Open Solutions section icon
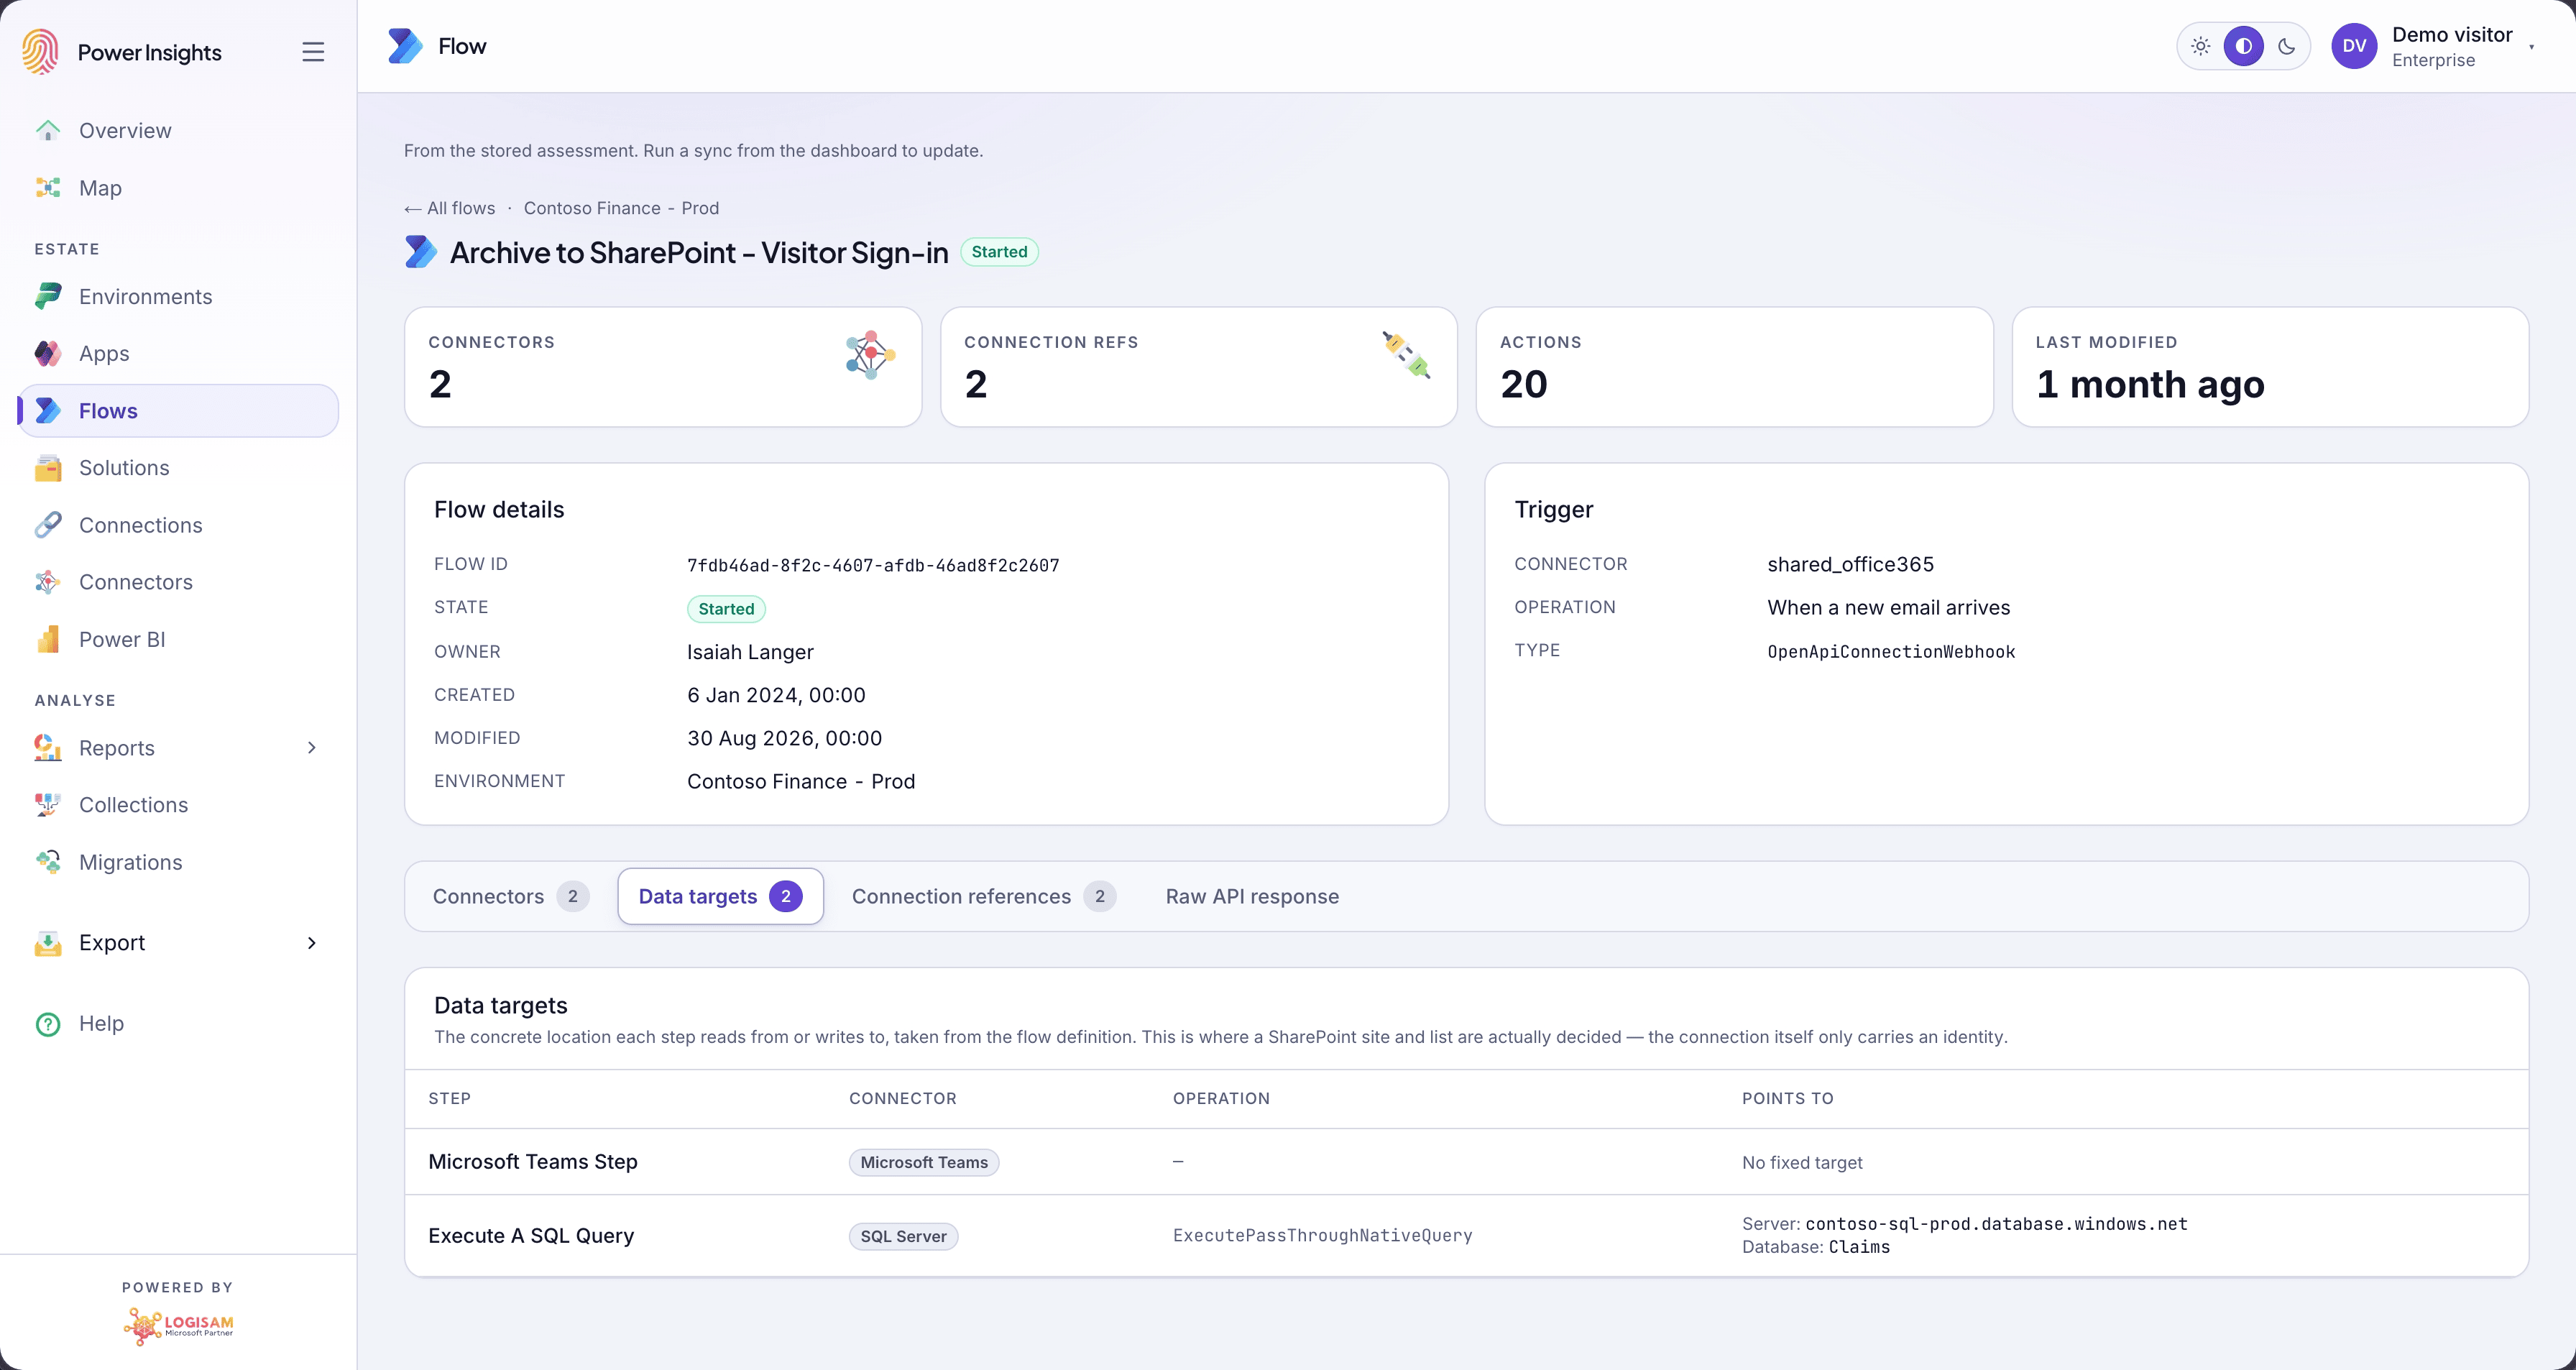Viewport: 2576px width, 1370px height. [47, 468]
